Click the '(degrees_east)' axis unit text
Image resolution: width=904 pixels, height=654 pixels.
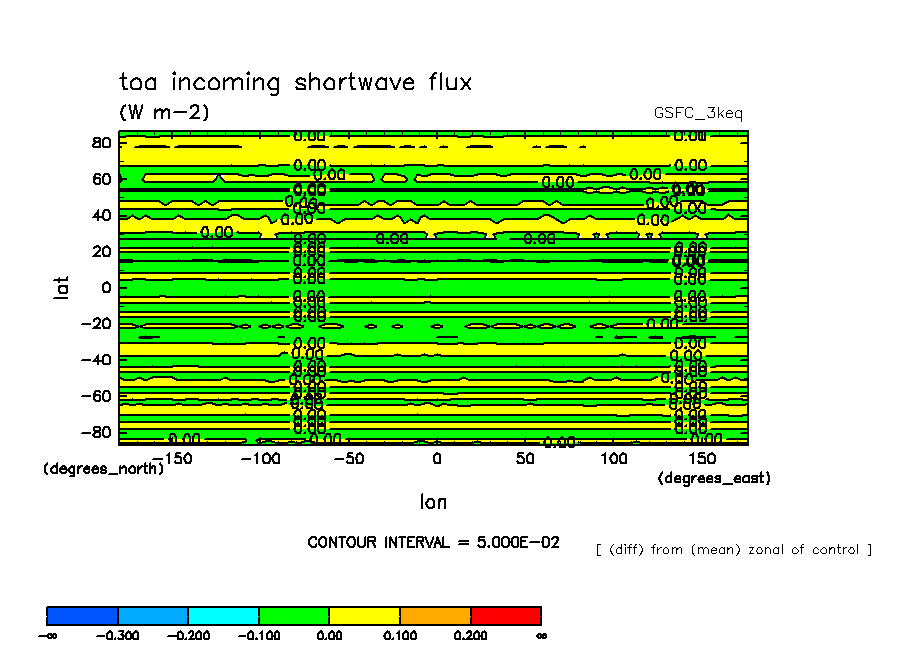(714, 478)
